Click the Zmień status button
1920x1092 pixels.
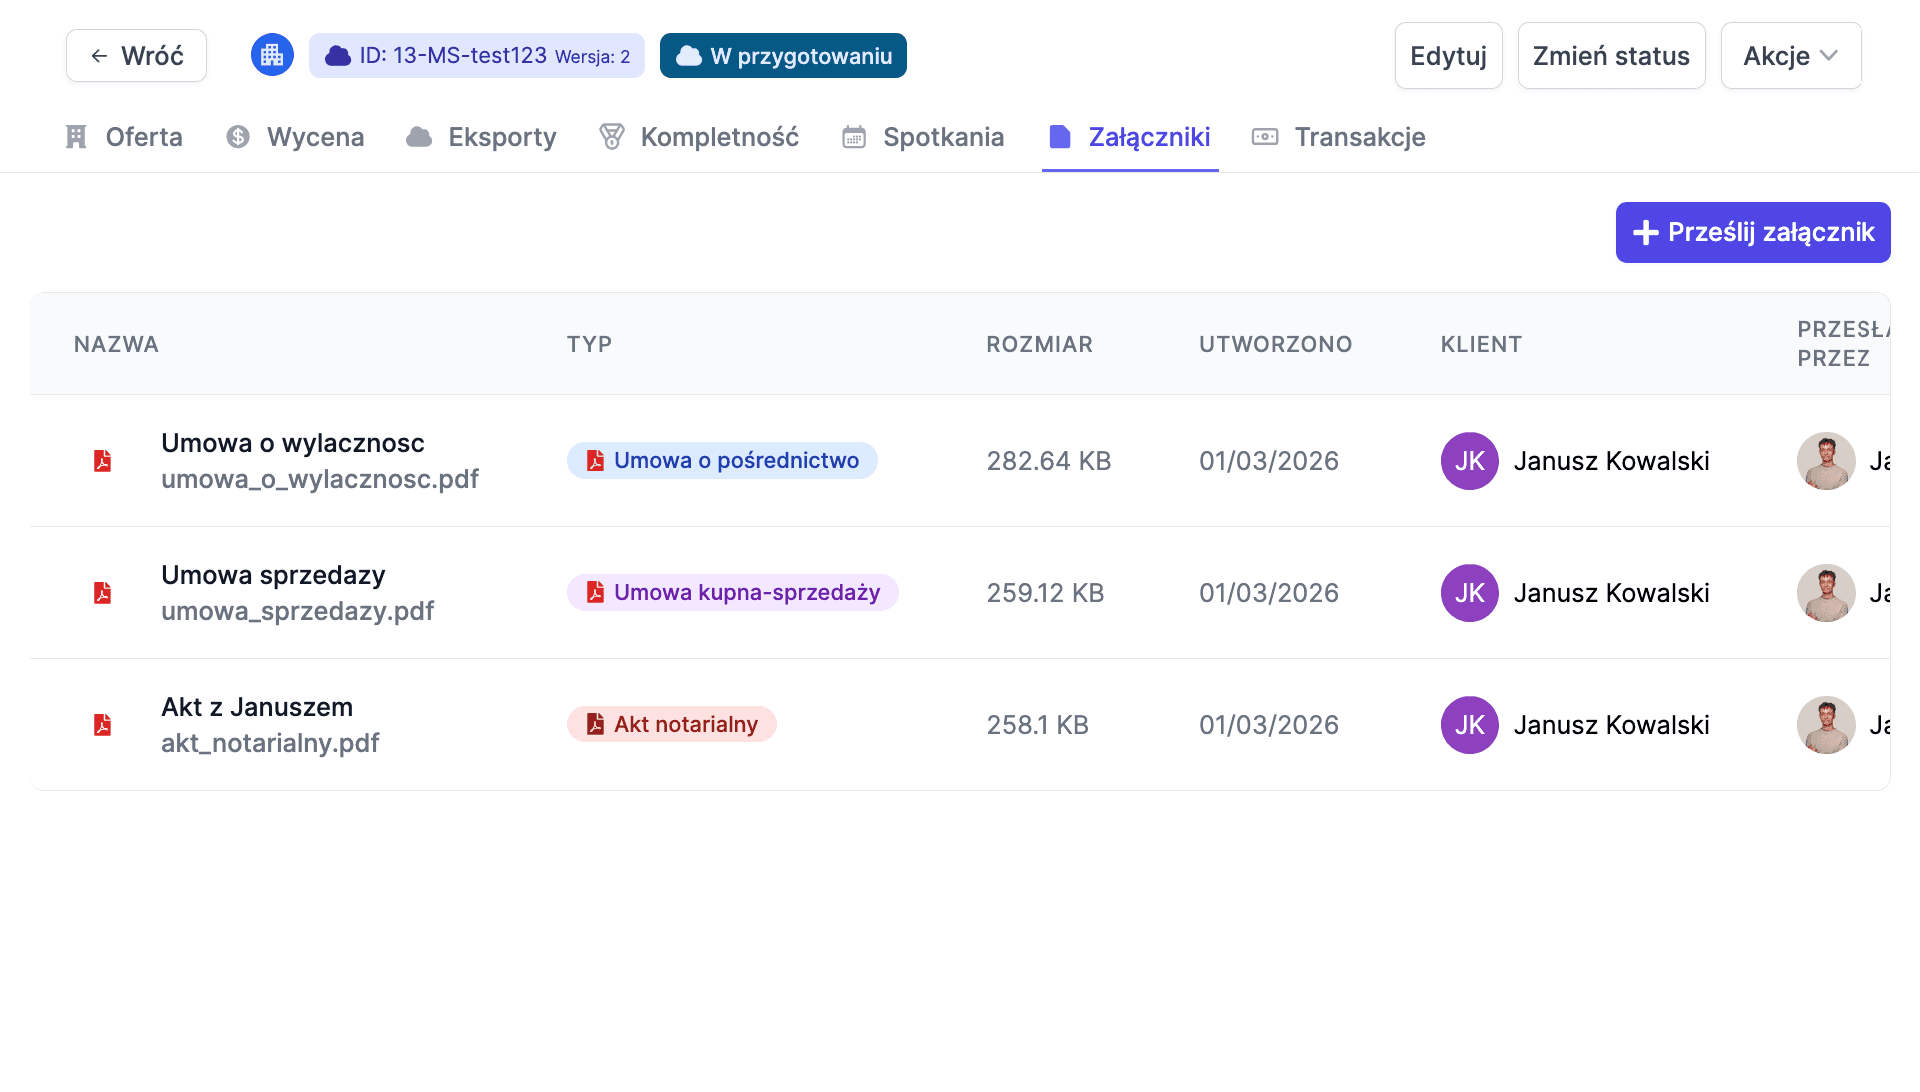(1611, 56)
